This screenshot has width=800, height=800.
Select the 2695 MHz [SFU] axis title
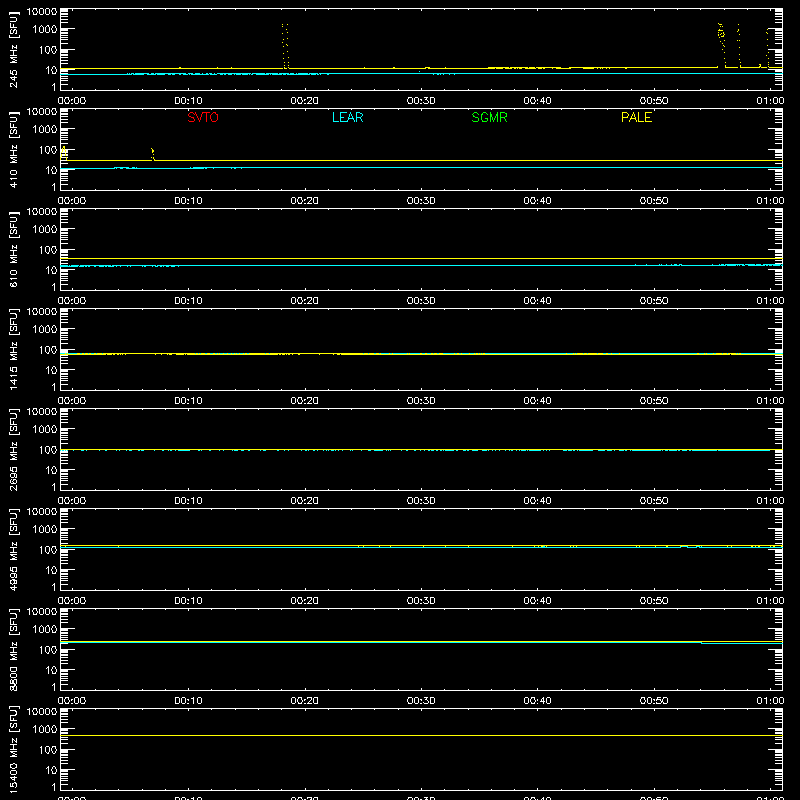(x=13, y=449)
